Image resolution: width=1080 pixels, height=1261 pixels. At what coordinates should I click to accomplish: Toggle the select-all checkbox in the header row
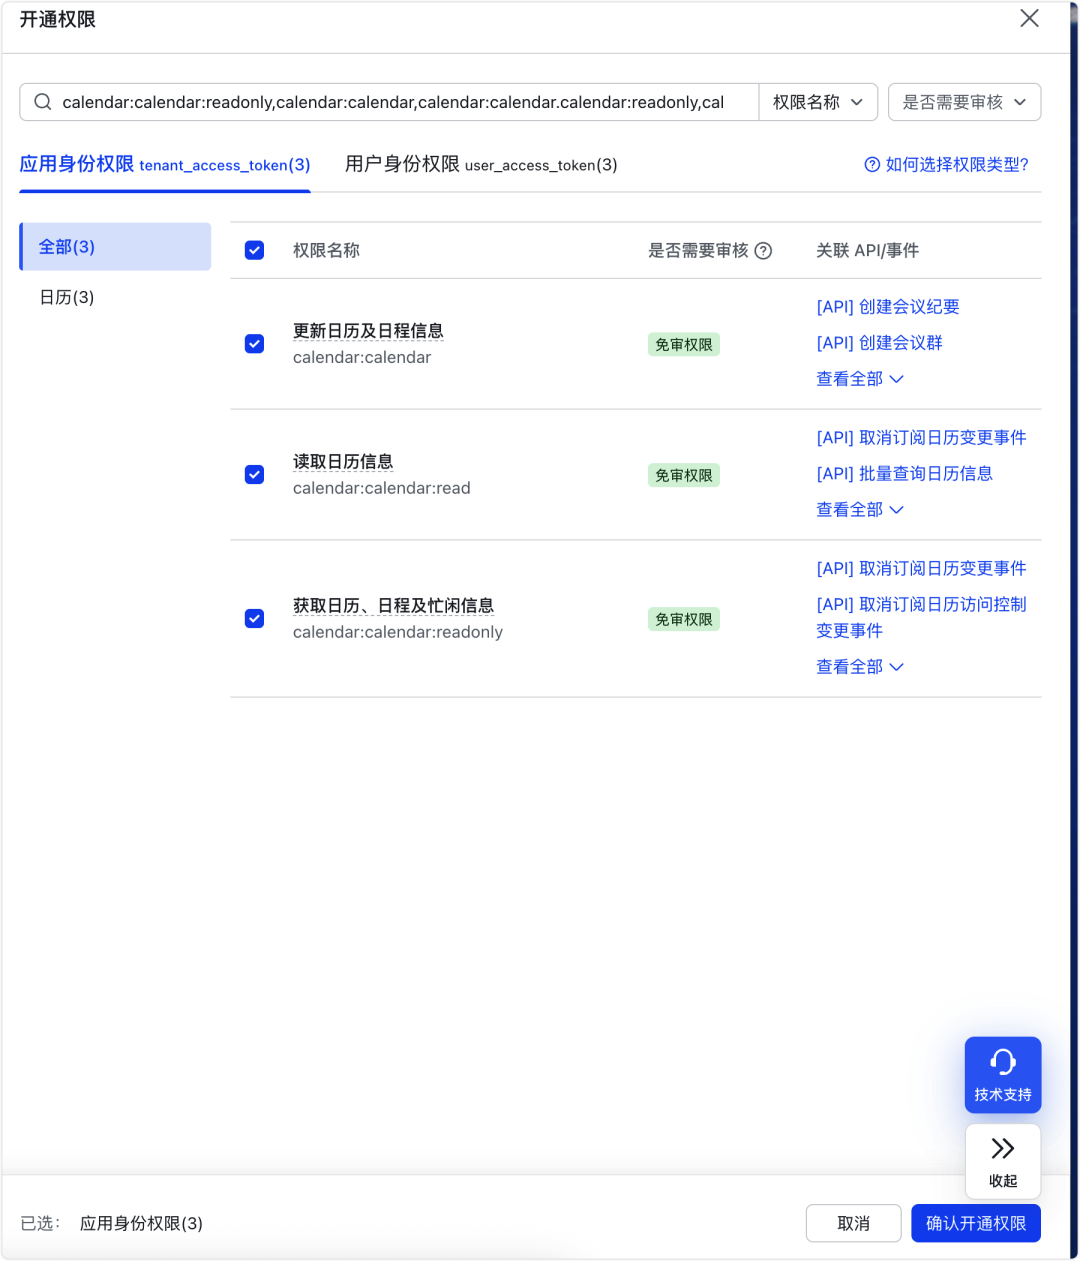[254, 250]
